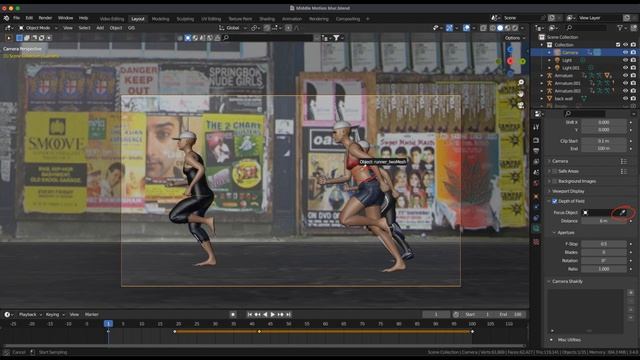Click the Blender logo icon
The height and width of the screenshot is (360, 640).
click(x=6, y=18)
